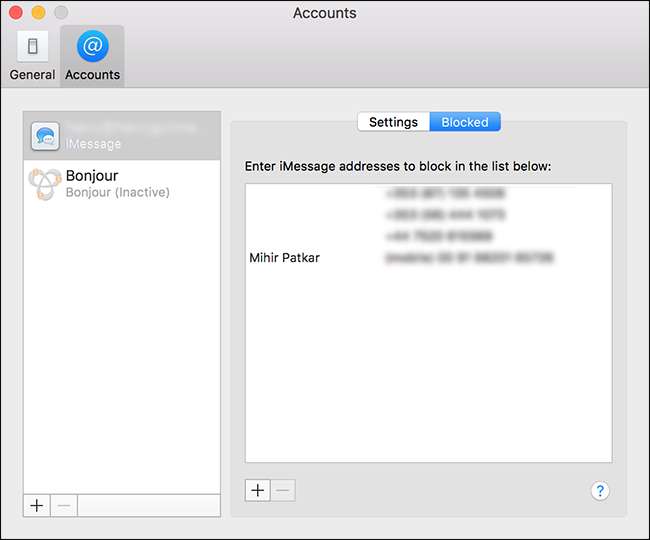
Task: Remove blocked address with minus button
Action: pyautogui.click(x=283, y=490)
